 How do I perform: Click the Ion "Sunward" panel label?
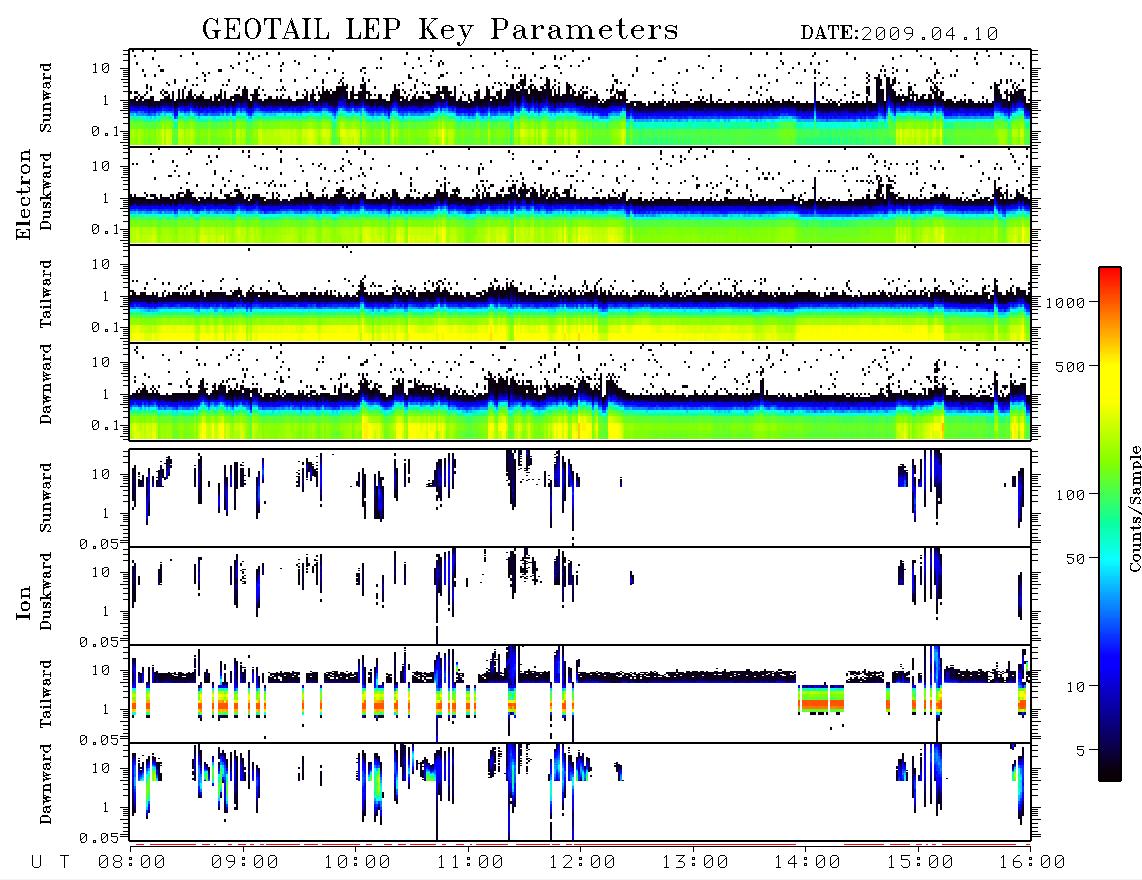click(x=46, y=498)
